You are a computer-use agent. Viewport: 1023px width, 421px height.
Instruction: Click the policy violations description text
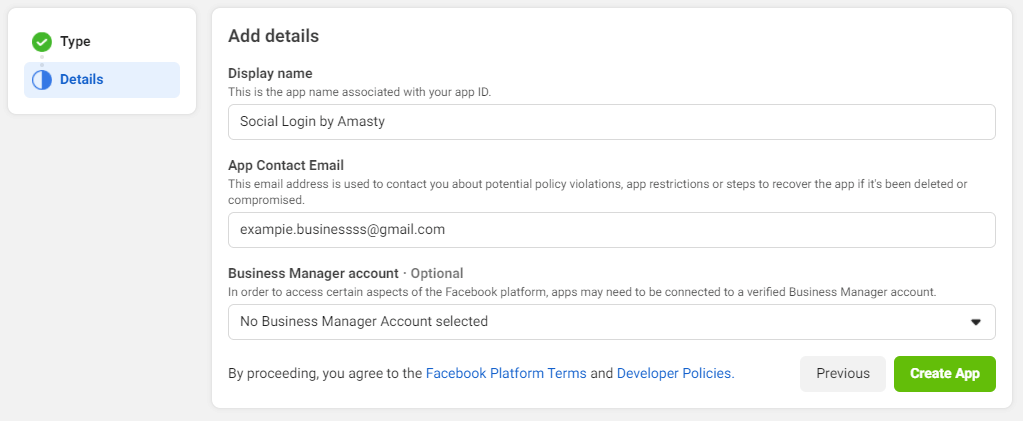598,192
